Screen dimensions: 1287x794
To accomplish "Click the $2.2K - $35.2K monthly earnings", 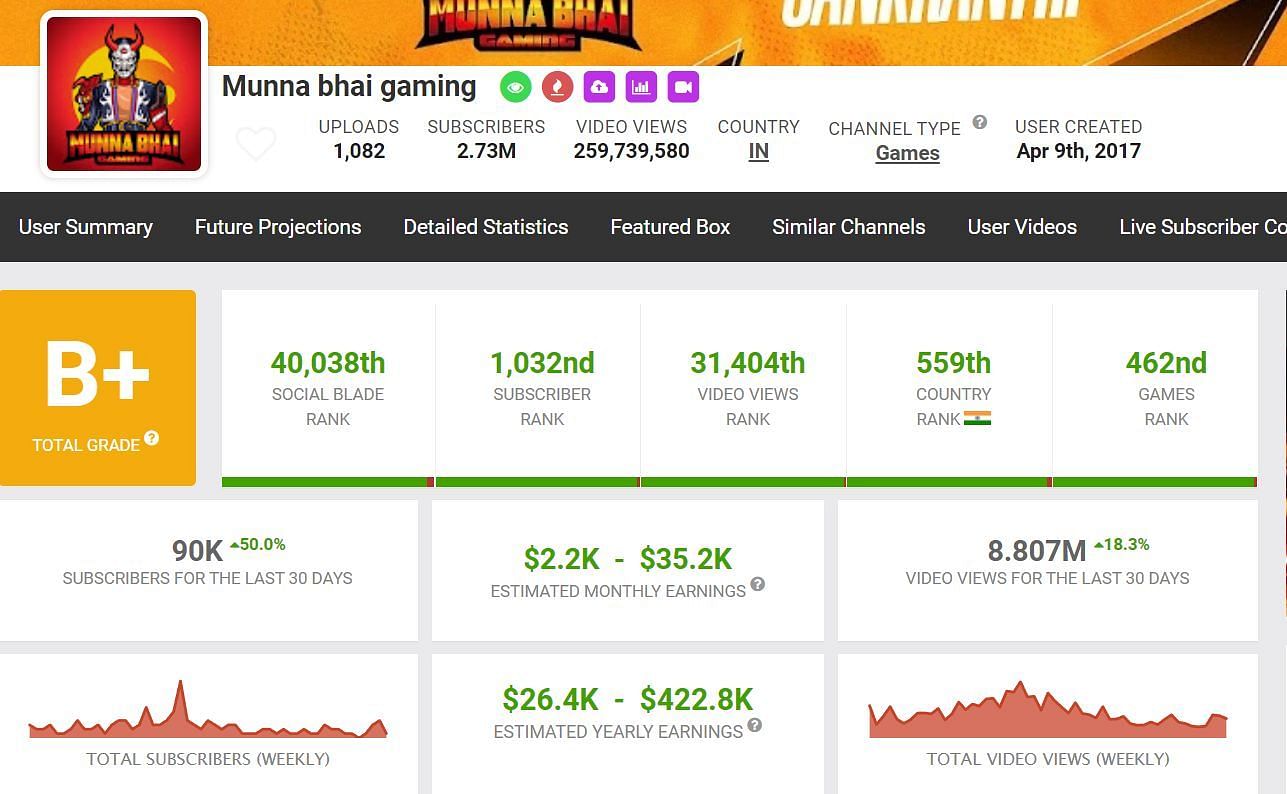I will tap(628, 558).
